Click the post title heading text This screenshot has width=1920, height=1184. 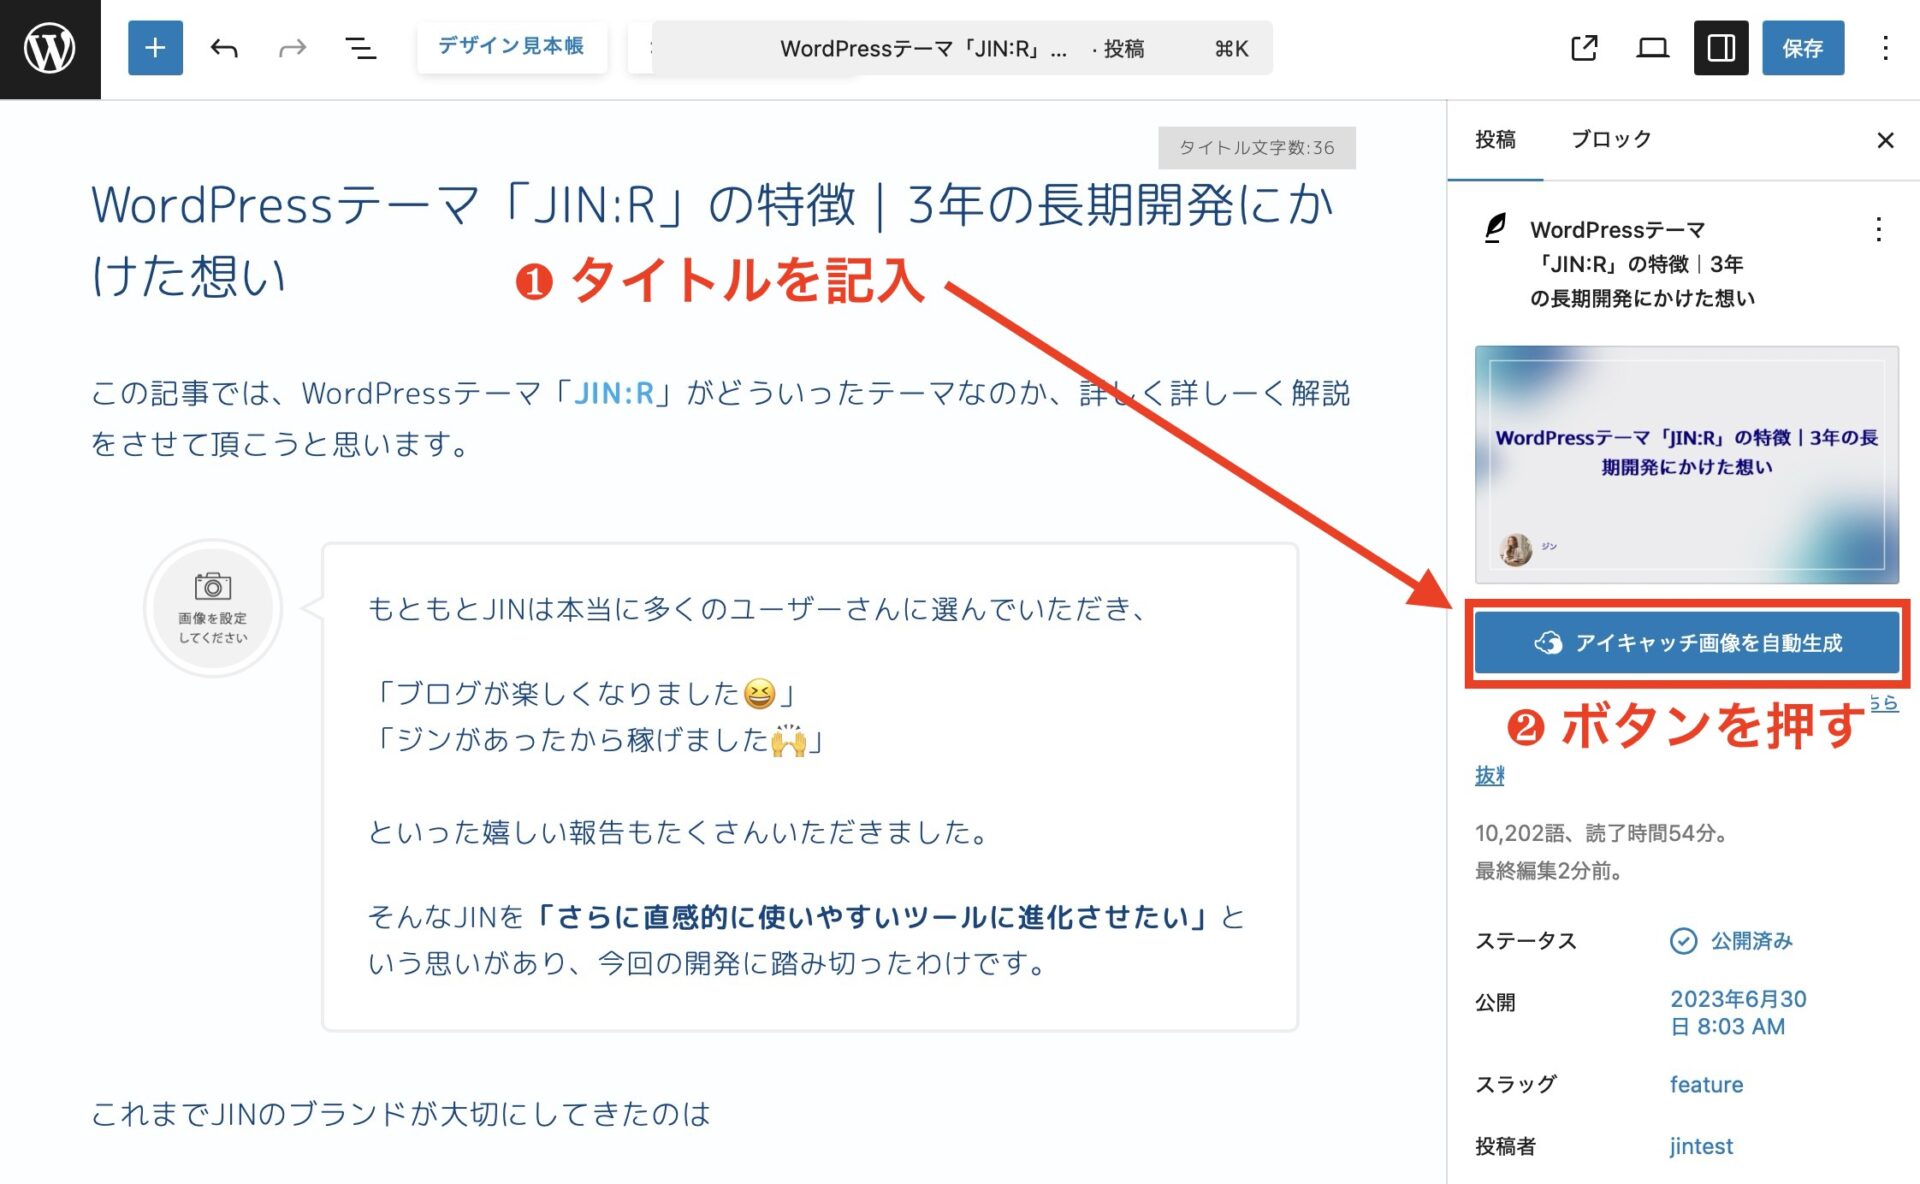(x=712, y=240)
